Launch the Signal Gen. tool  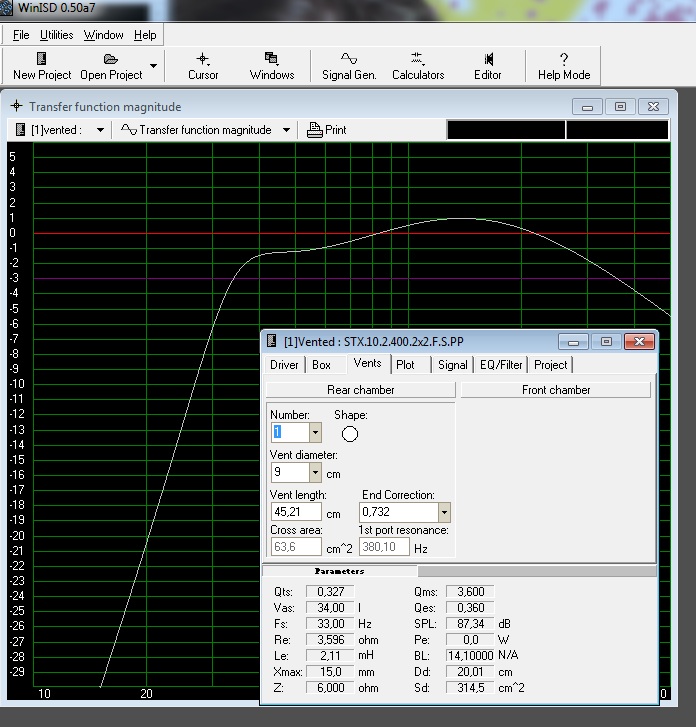point(349,60)
